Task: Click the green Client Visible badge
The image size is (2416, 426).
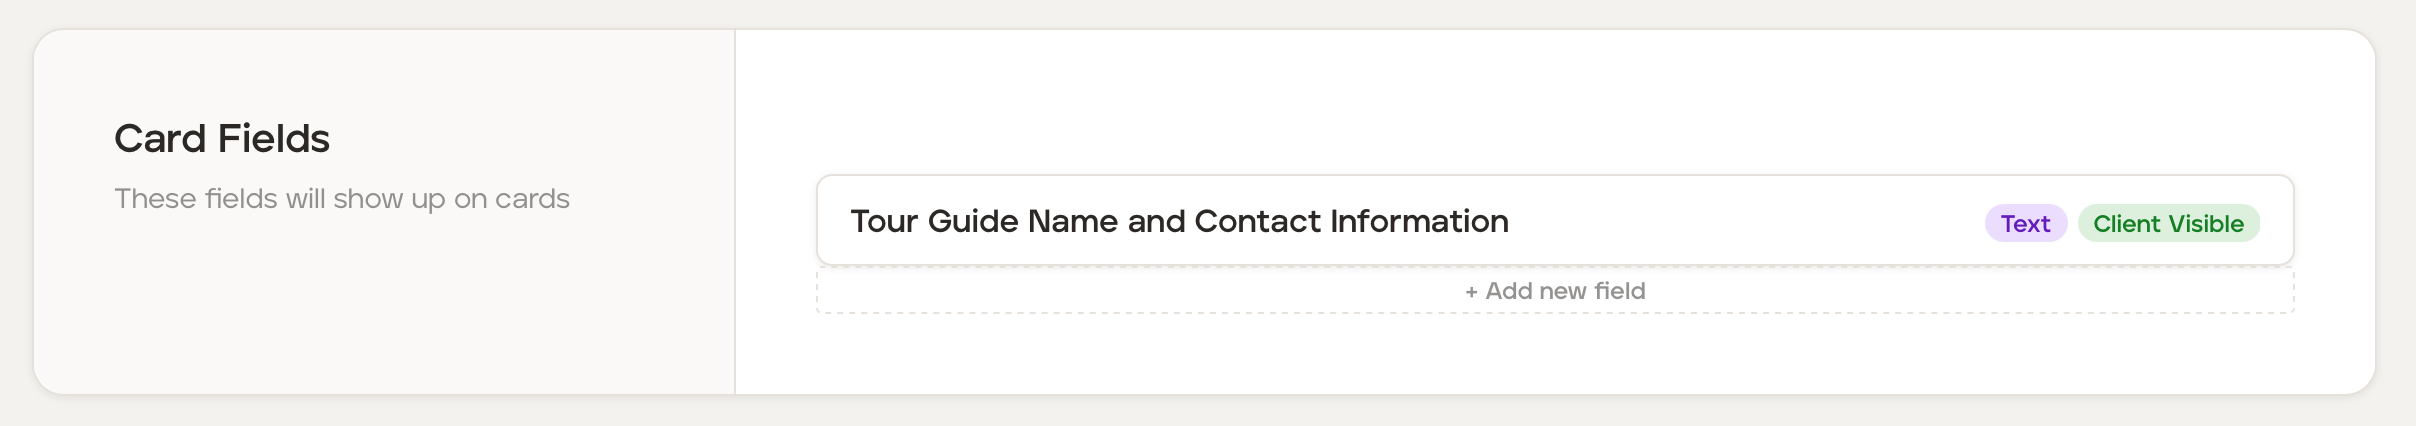Action: [2168, 224]
